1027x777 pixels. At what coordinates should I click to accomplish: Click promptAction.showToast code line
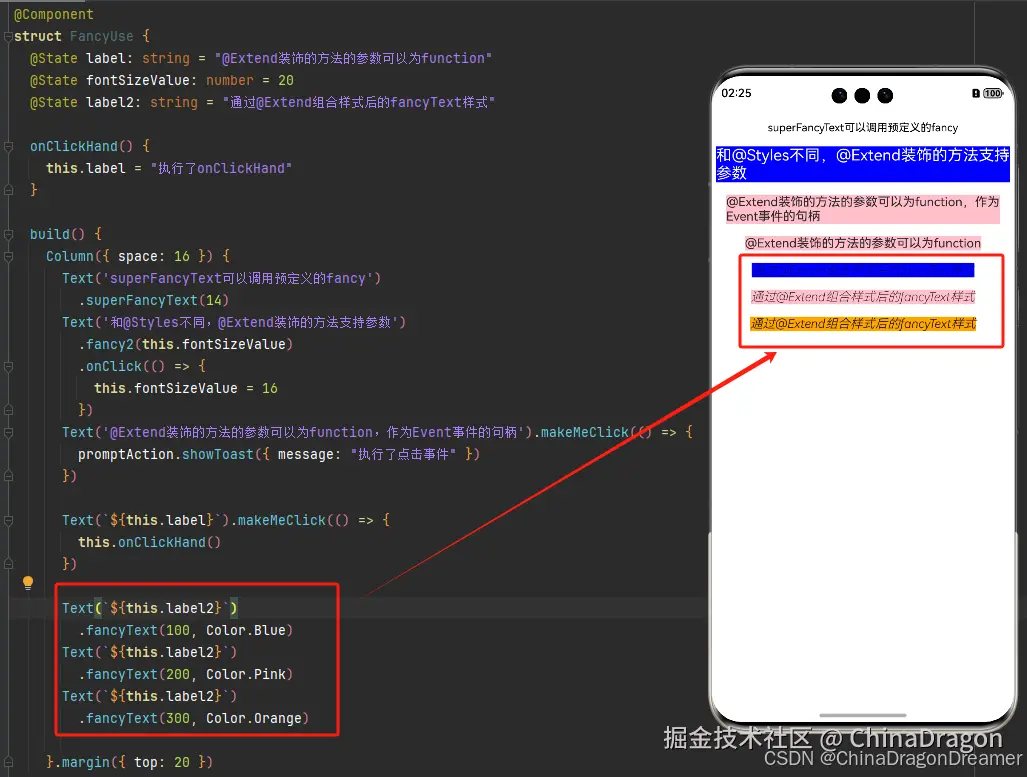tap(279, 454)
